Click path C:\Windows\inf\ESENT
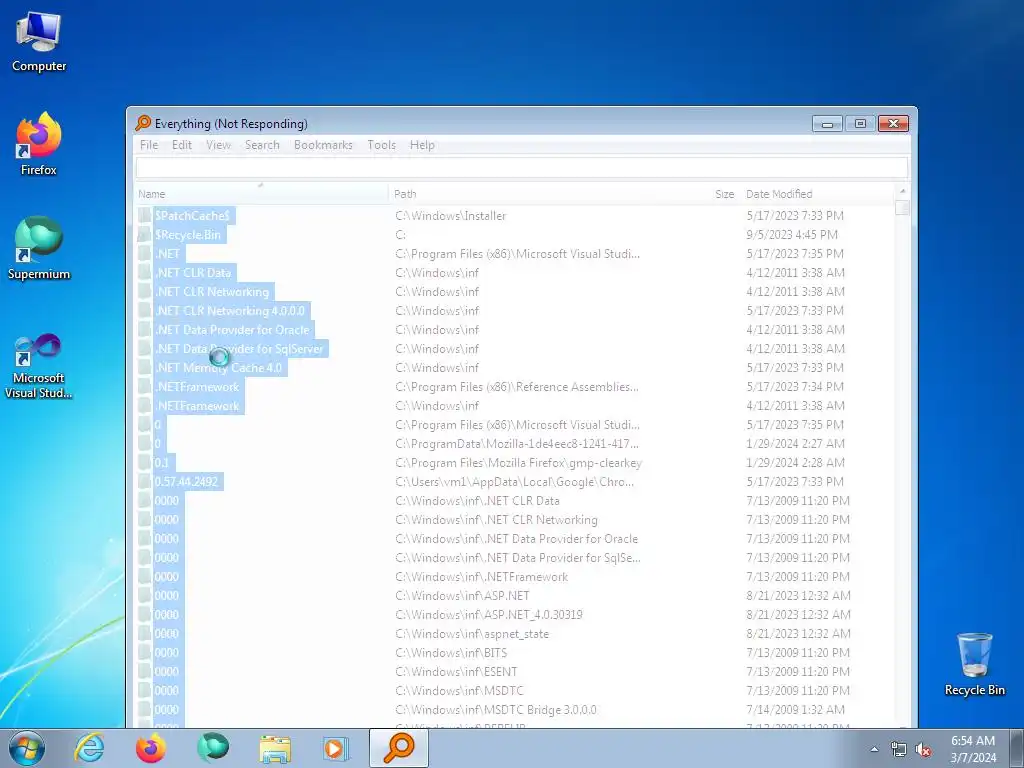Image resolution: width=1024 pixels, height=768 pixels. (456, 671)
